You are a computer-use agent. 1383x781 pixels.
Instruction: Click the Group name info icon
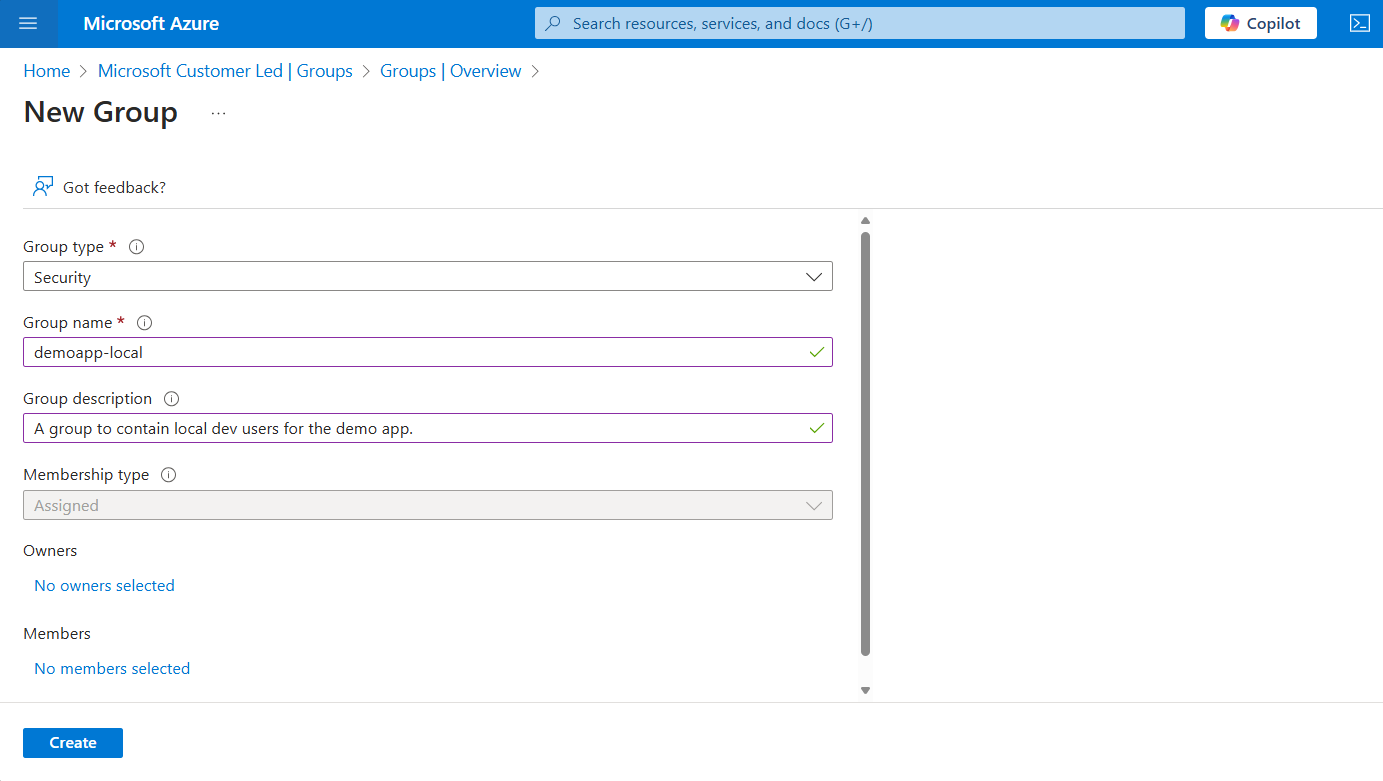(144, 322)
